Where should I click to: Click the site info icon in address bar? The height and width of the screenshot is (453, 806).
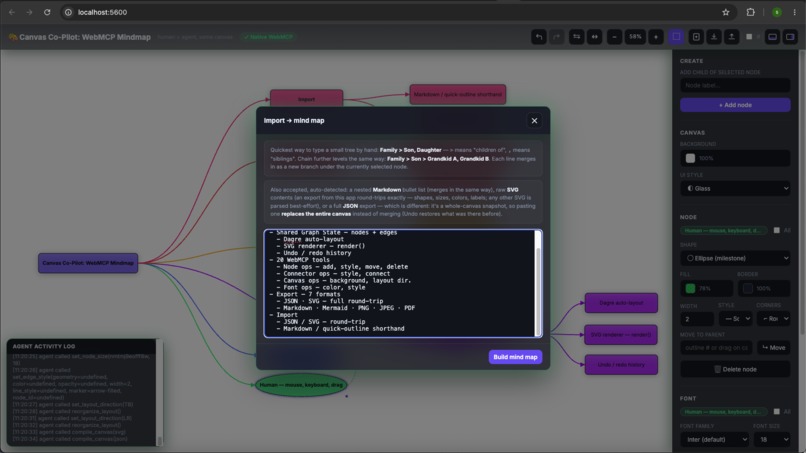tap(68, 12)
